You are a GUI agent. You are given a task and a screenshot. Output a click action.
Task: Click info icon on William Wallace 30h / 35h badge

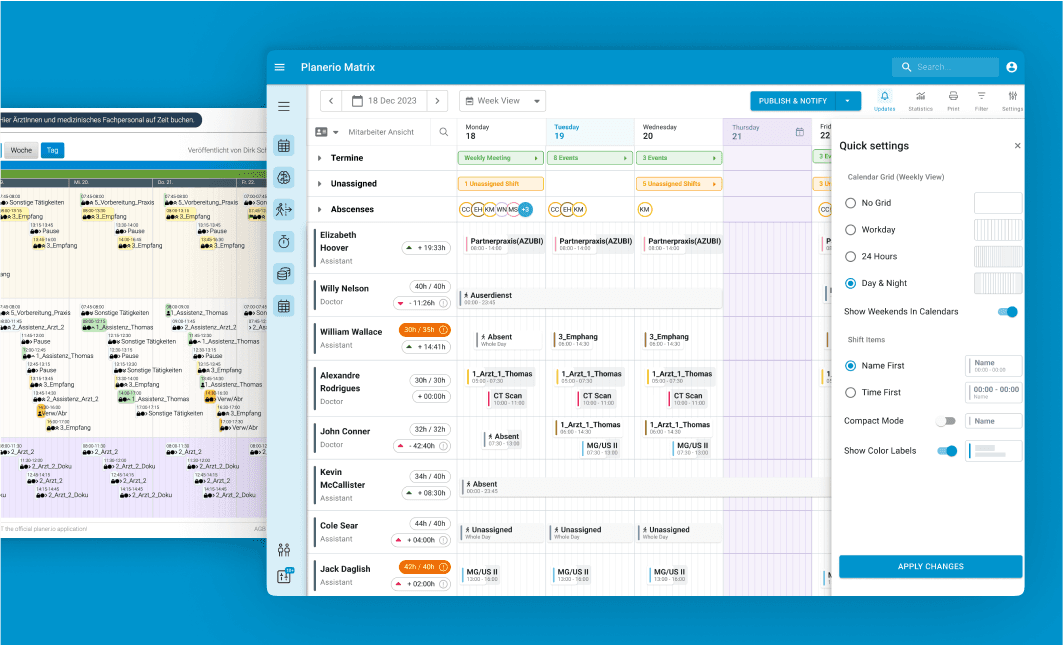(443, 330)
